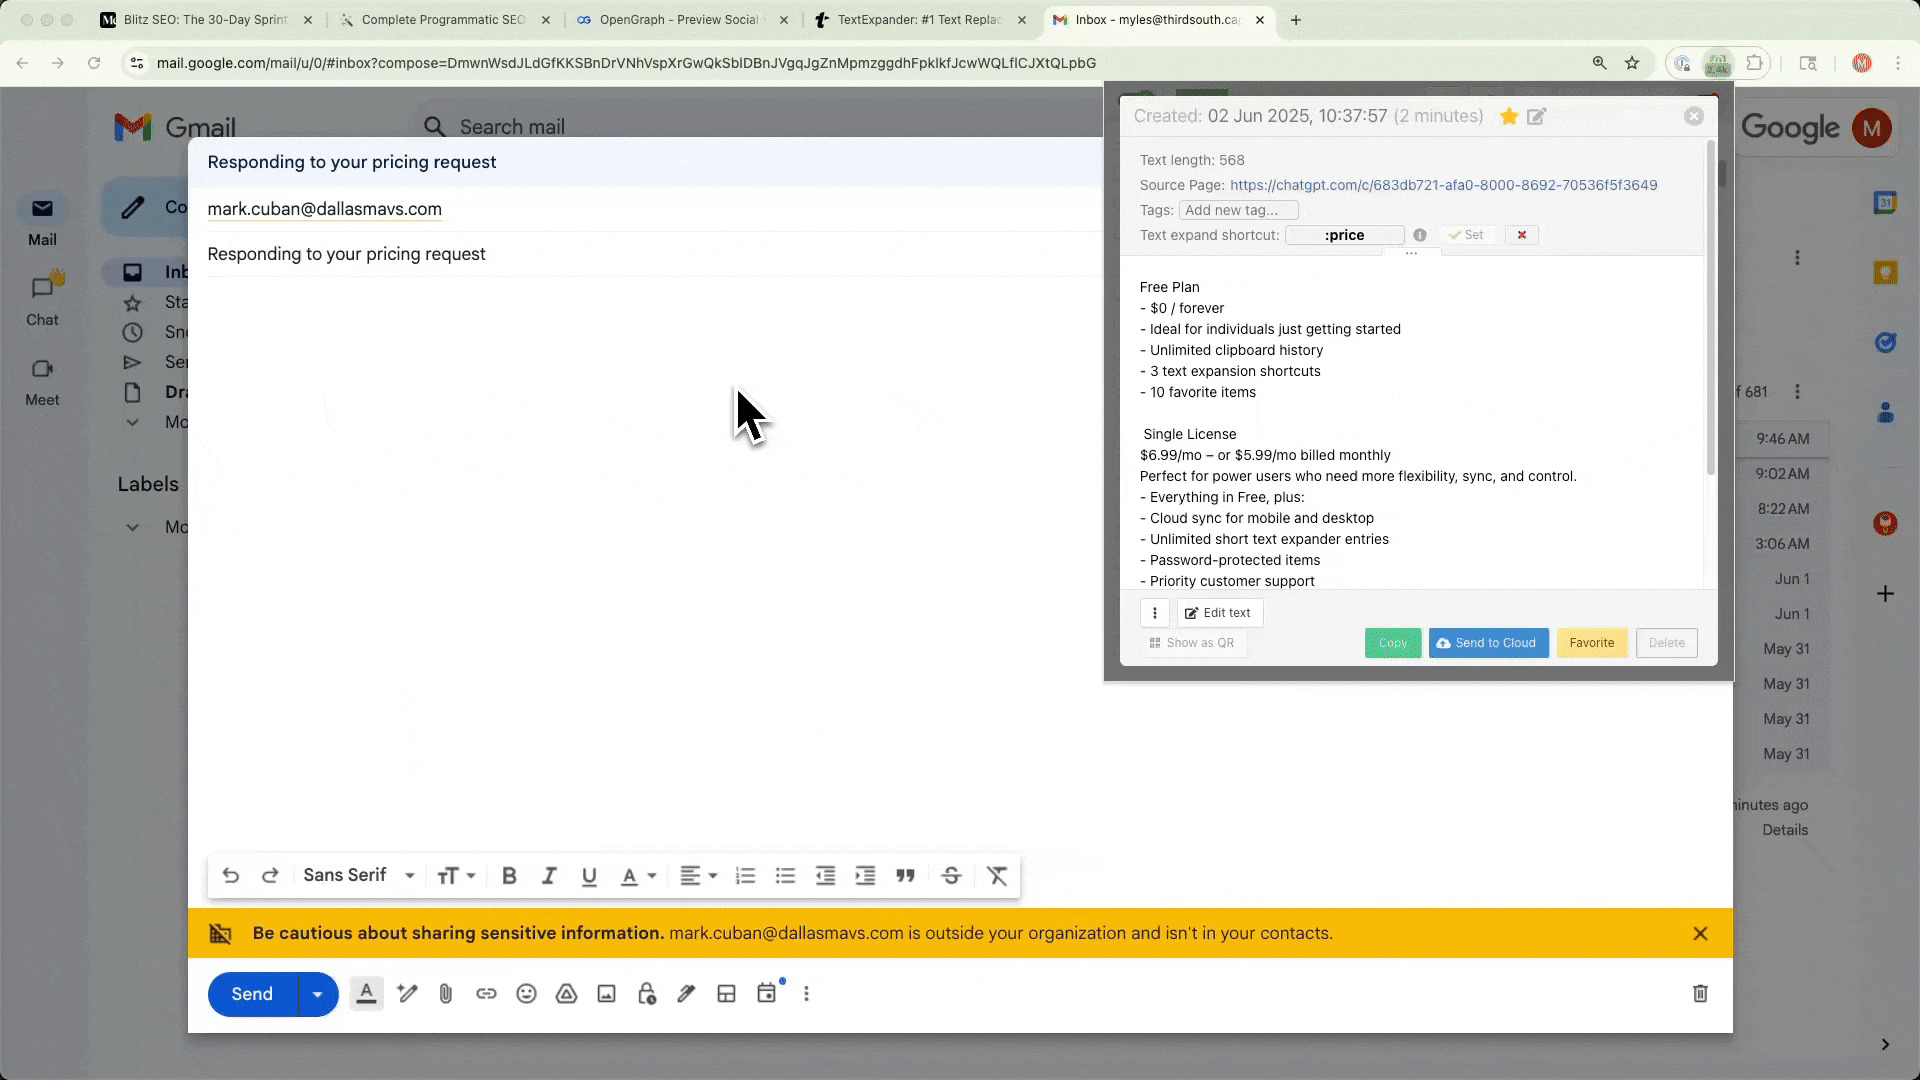This screenshot has height=1080, width=1920.
Task: Attach a file with the paperclip icon
Action: coord(446,993)
